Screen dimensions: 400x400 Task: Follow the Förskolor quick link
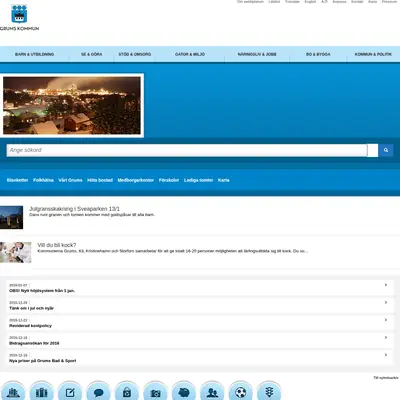[x=169, y=180]
